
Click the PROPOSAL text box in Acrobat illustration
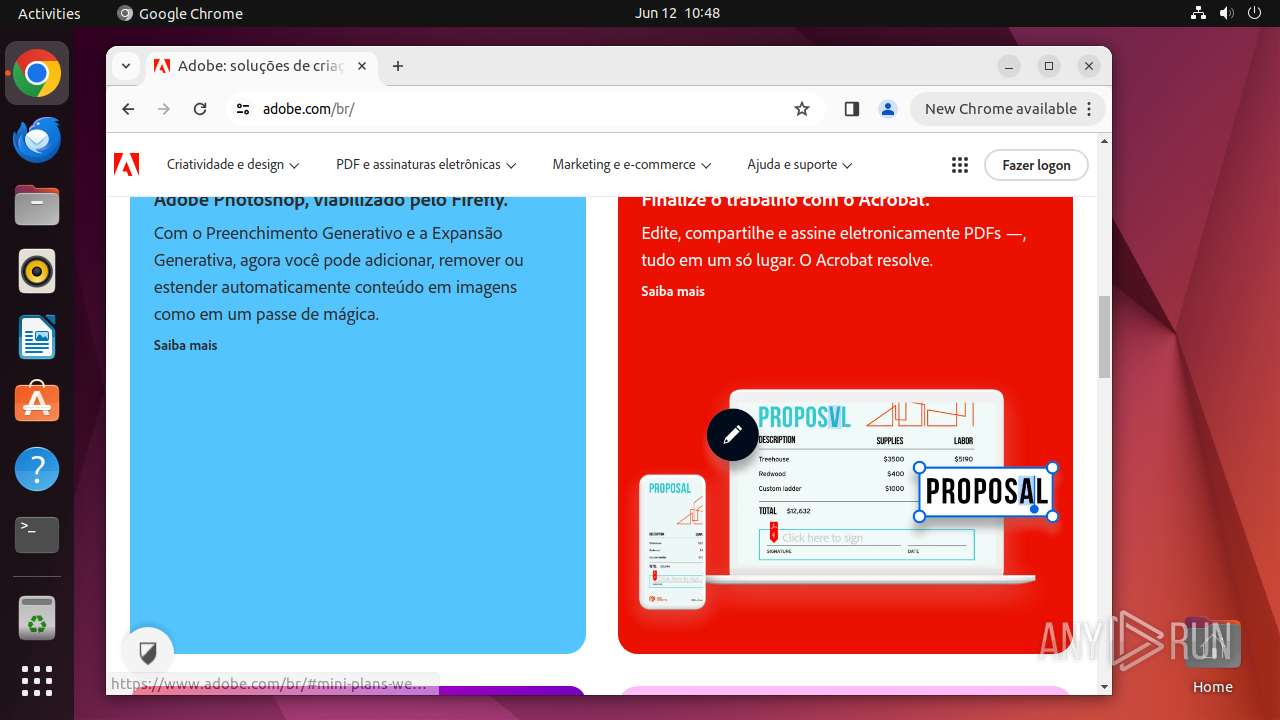click(986, 492)
